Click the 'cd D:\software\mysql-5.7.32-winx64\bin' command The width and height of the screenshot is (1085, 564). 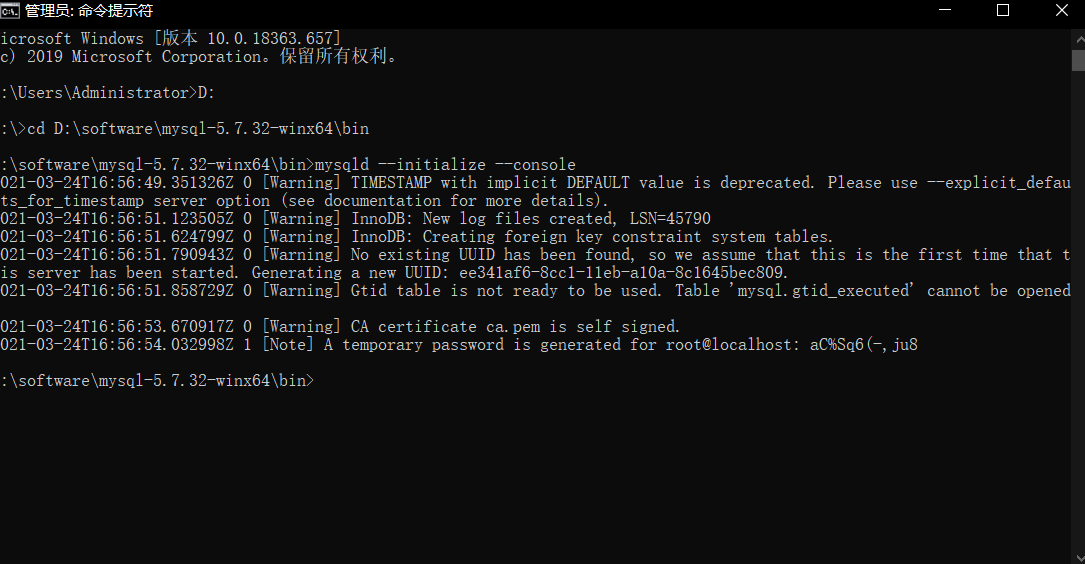[x=198, y=129]
